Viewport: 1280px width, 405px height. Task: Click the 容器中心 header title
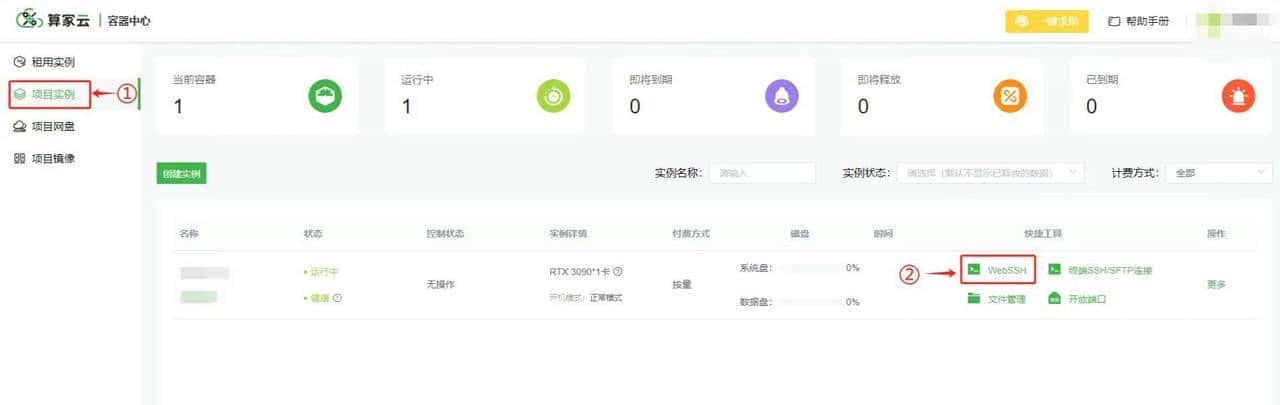(129, 21)
